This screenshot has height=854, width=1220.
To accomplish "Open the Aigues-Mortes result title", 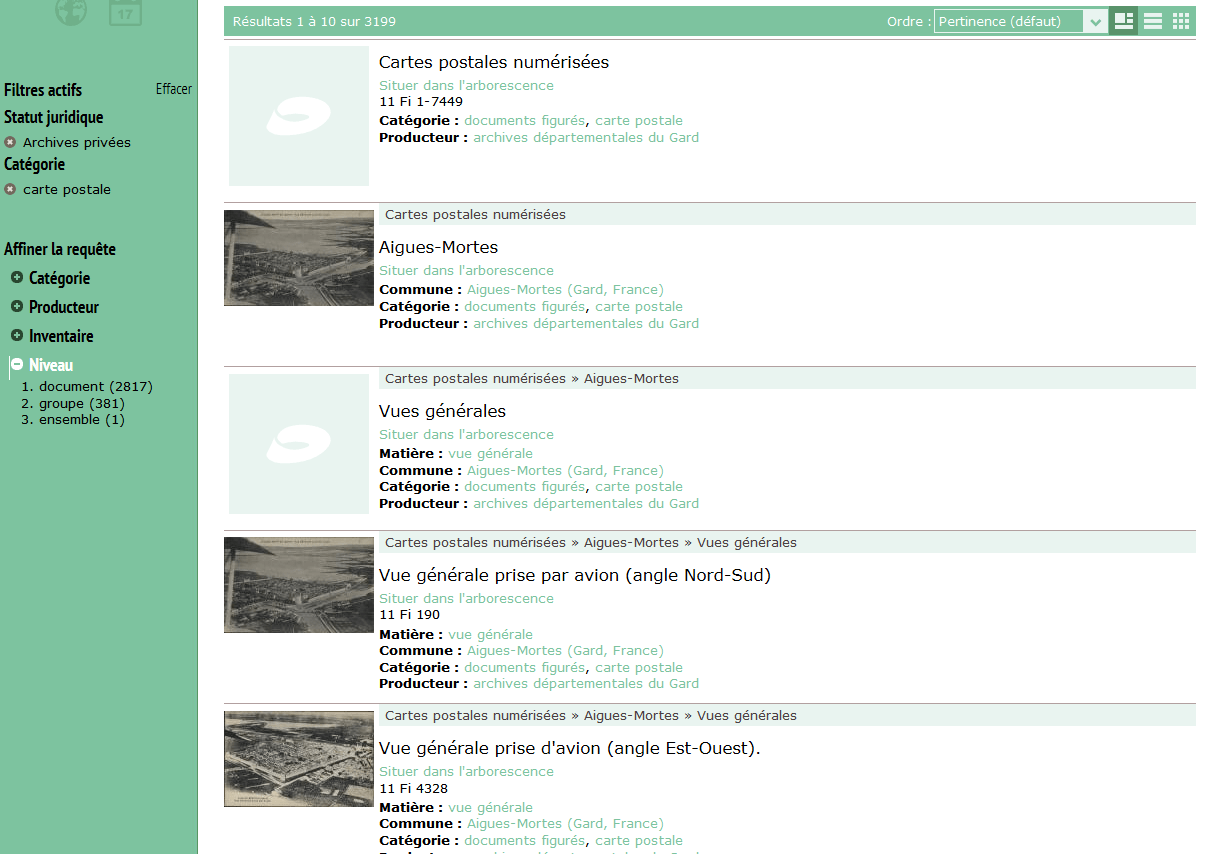I will pyautogui.click(x=438, y=247).
